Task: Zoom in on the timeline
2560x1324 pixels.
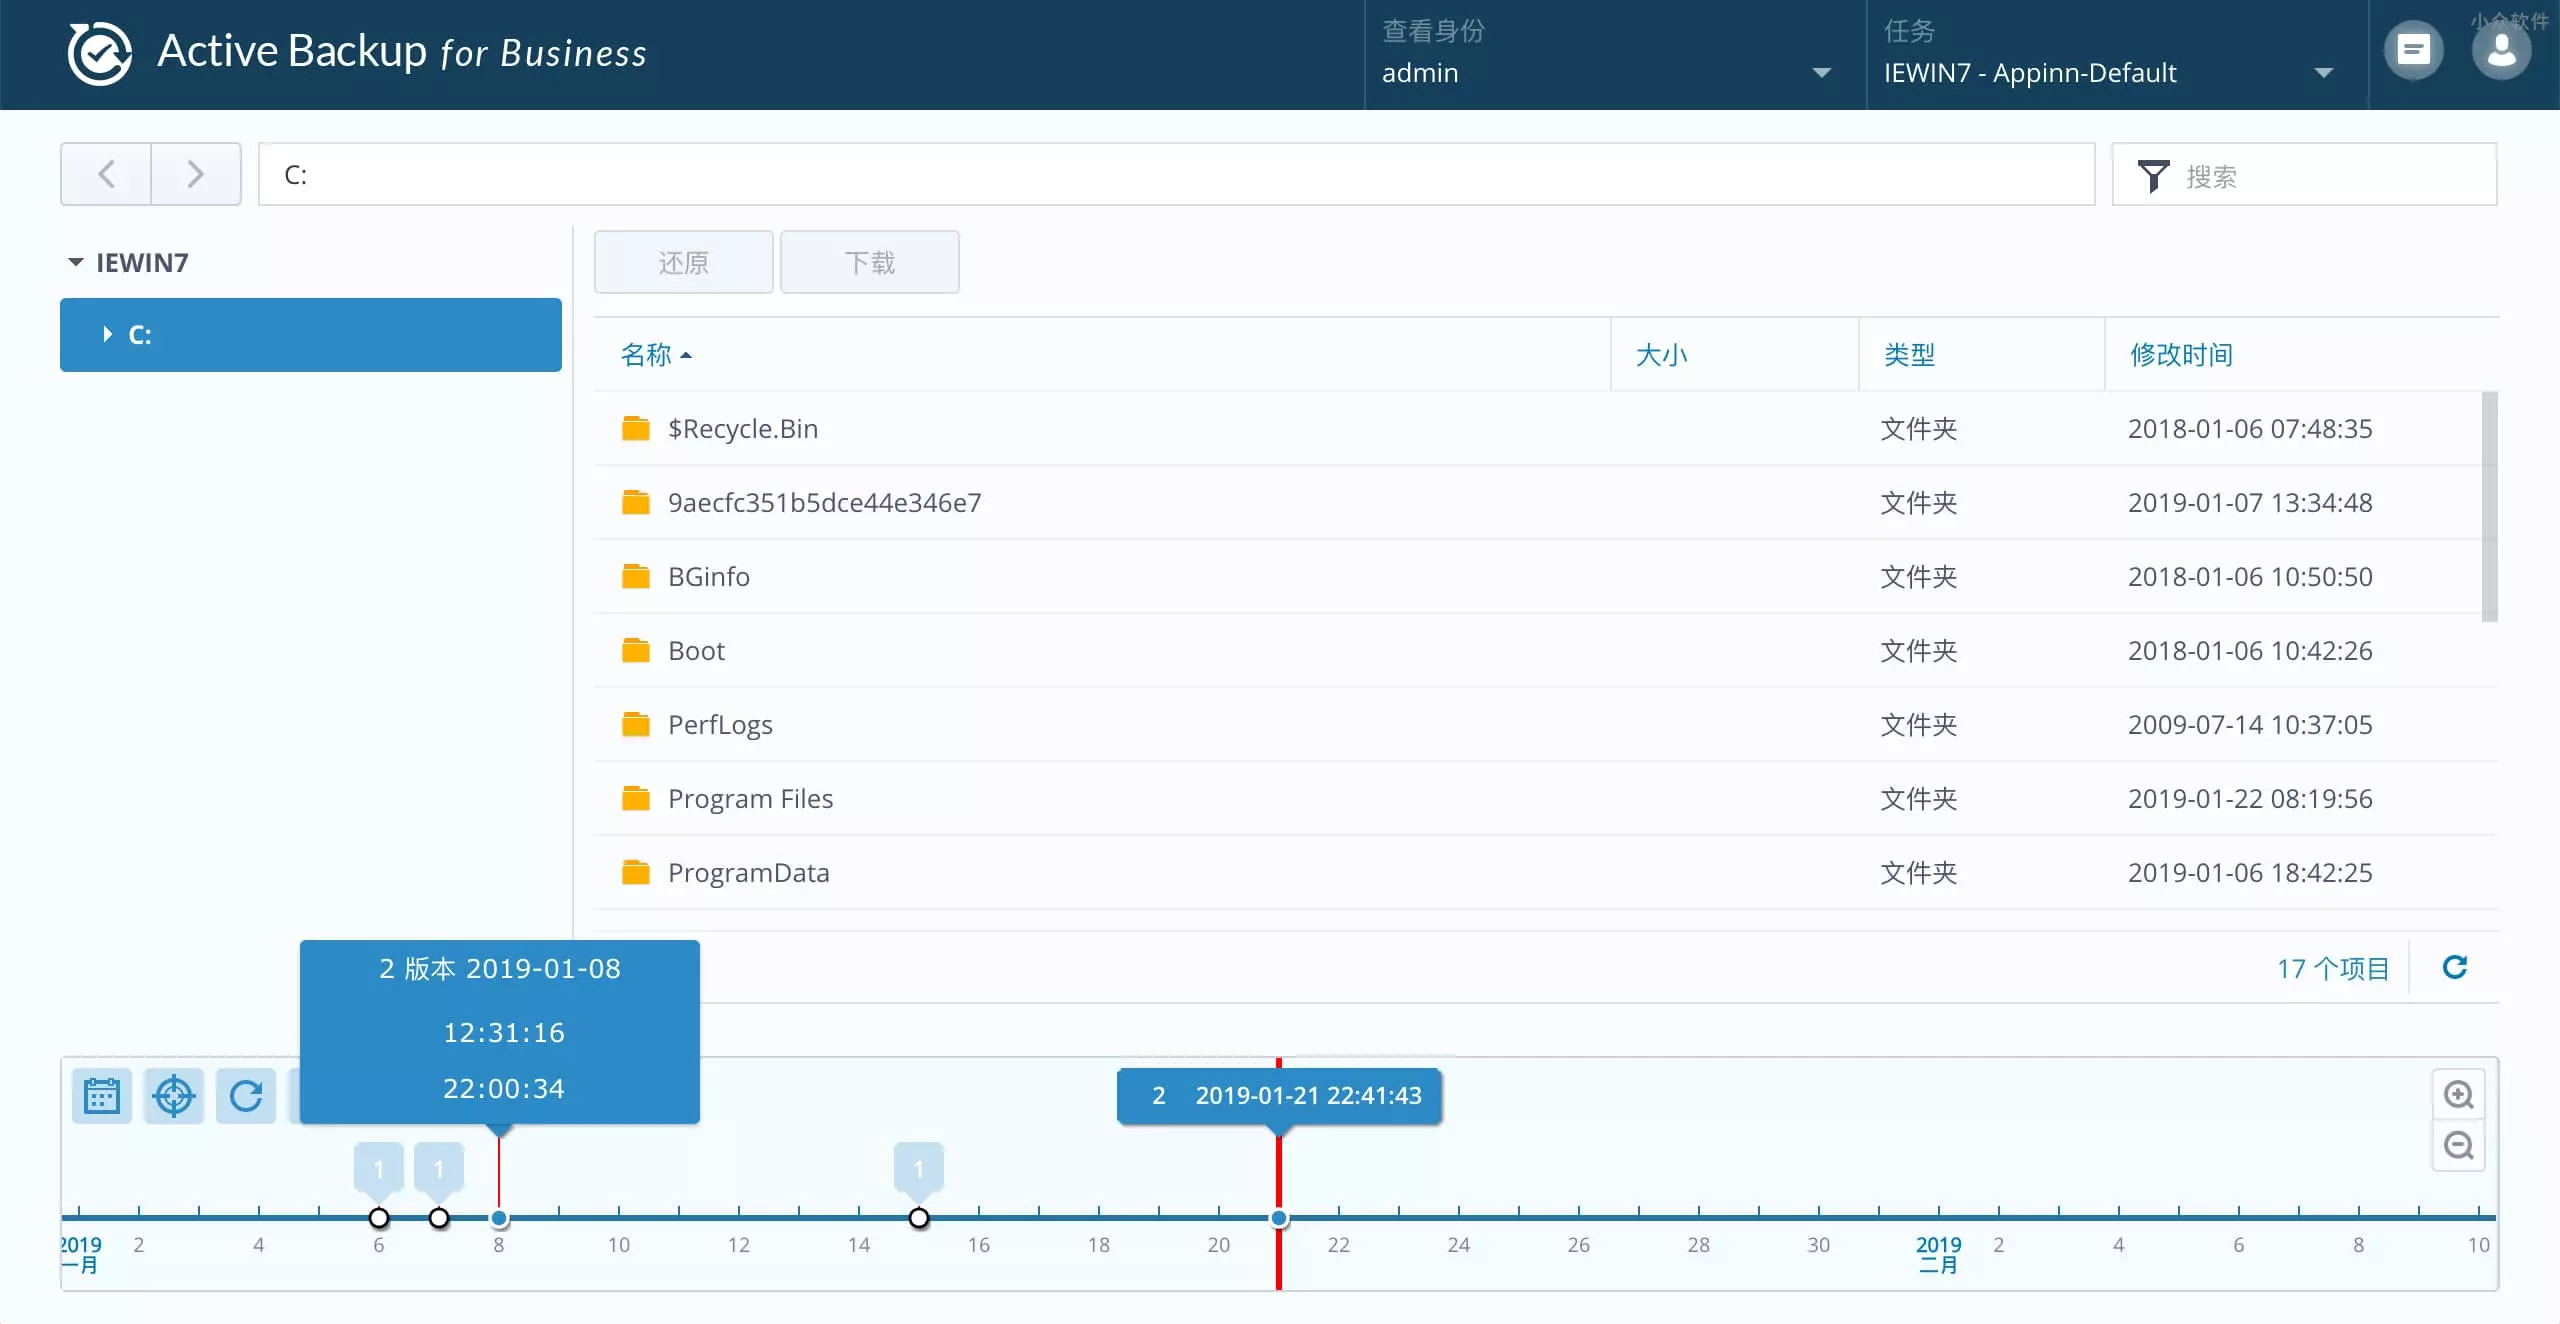Action: (x=2458, y=1095)
